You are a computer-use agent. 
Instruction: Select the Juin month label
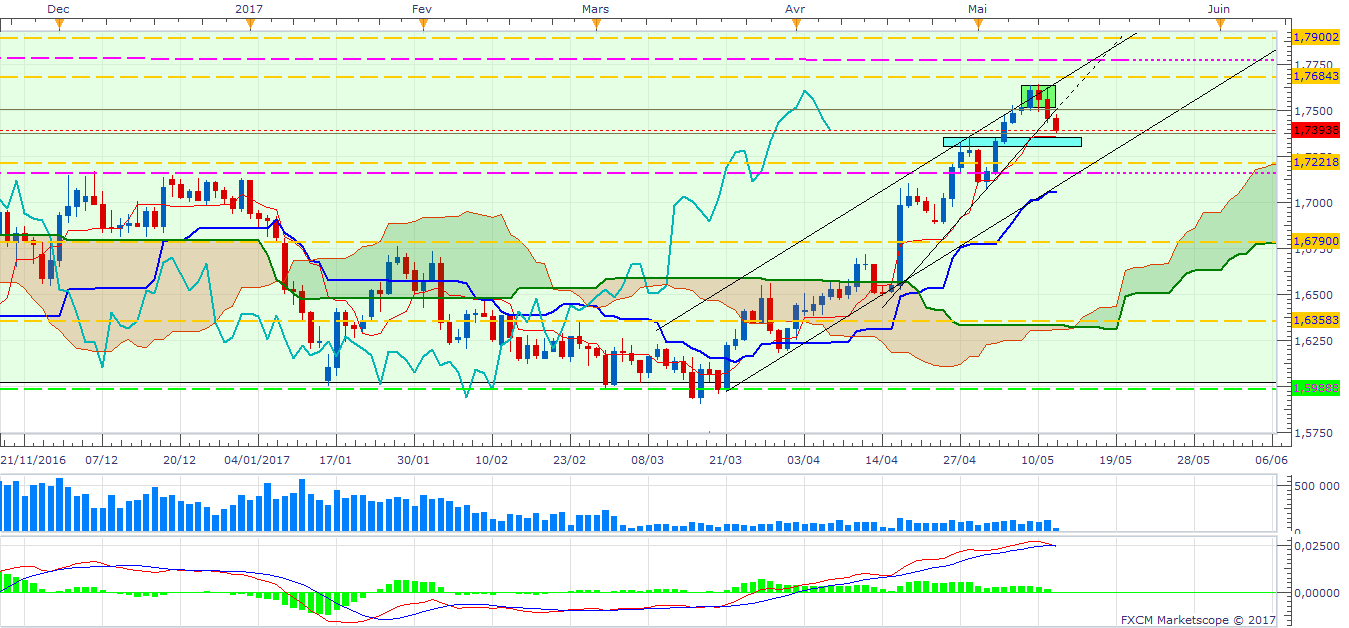[x=1218, y=8]
